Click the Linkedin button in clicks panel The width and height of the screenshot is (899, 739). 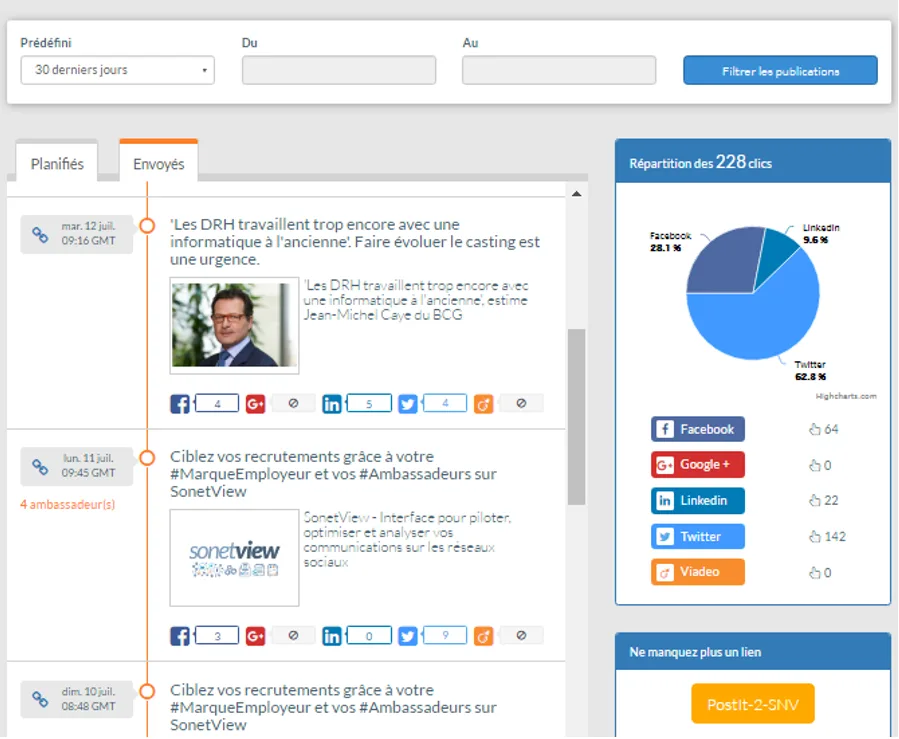click(x=698, y=501)
